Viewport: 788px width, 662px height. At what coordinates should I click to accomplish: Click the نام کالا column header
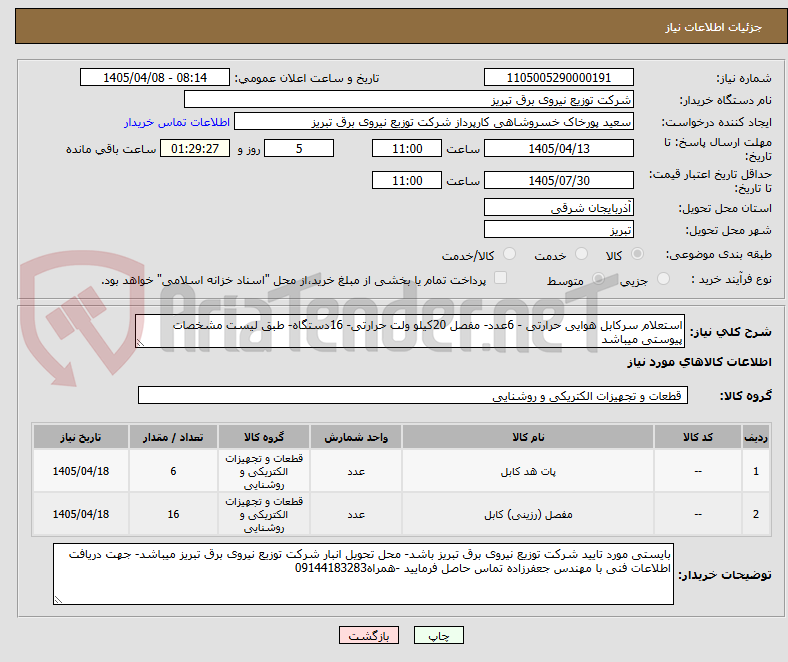coord(528,437)
